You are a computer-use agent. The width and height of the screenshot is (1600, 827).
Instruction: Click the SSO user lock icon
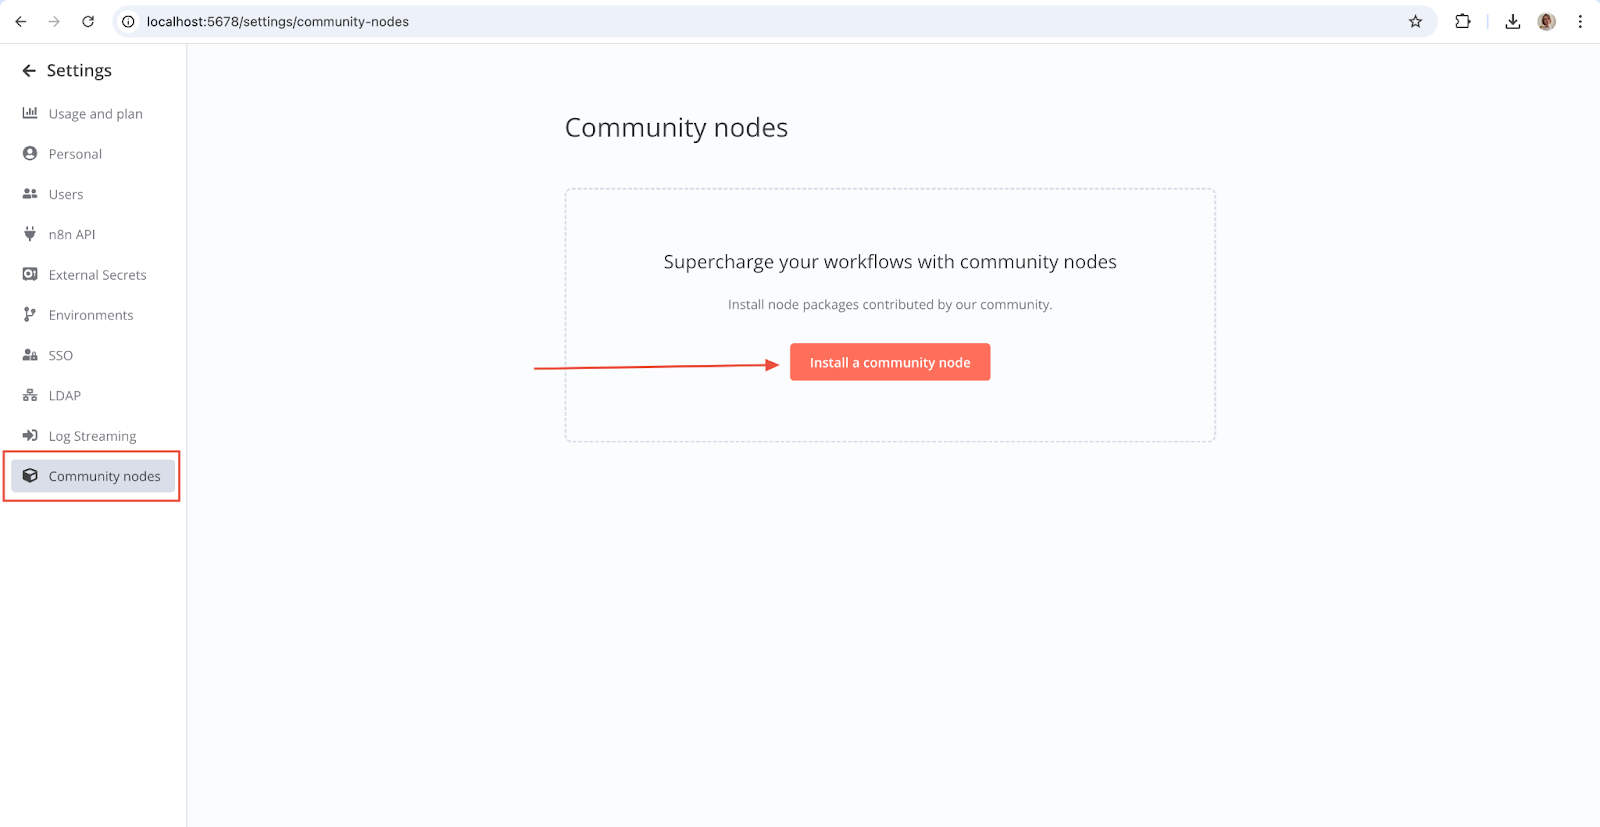[x=30, y=355]
